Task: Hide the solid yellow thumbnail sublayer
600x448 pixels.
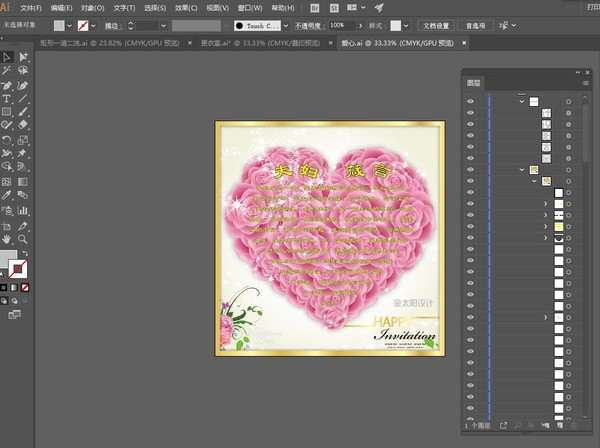Action: point(470,226)
